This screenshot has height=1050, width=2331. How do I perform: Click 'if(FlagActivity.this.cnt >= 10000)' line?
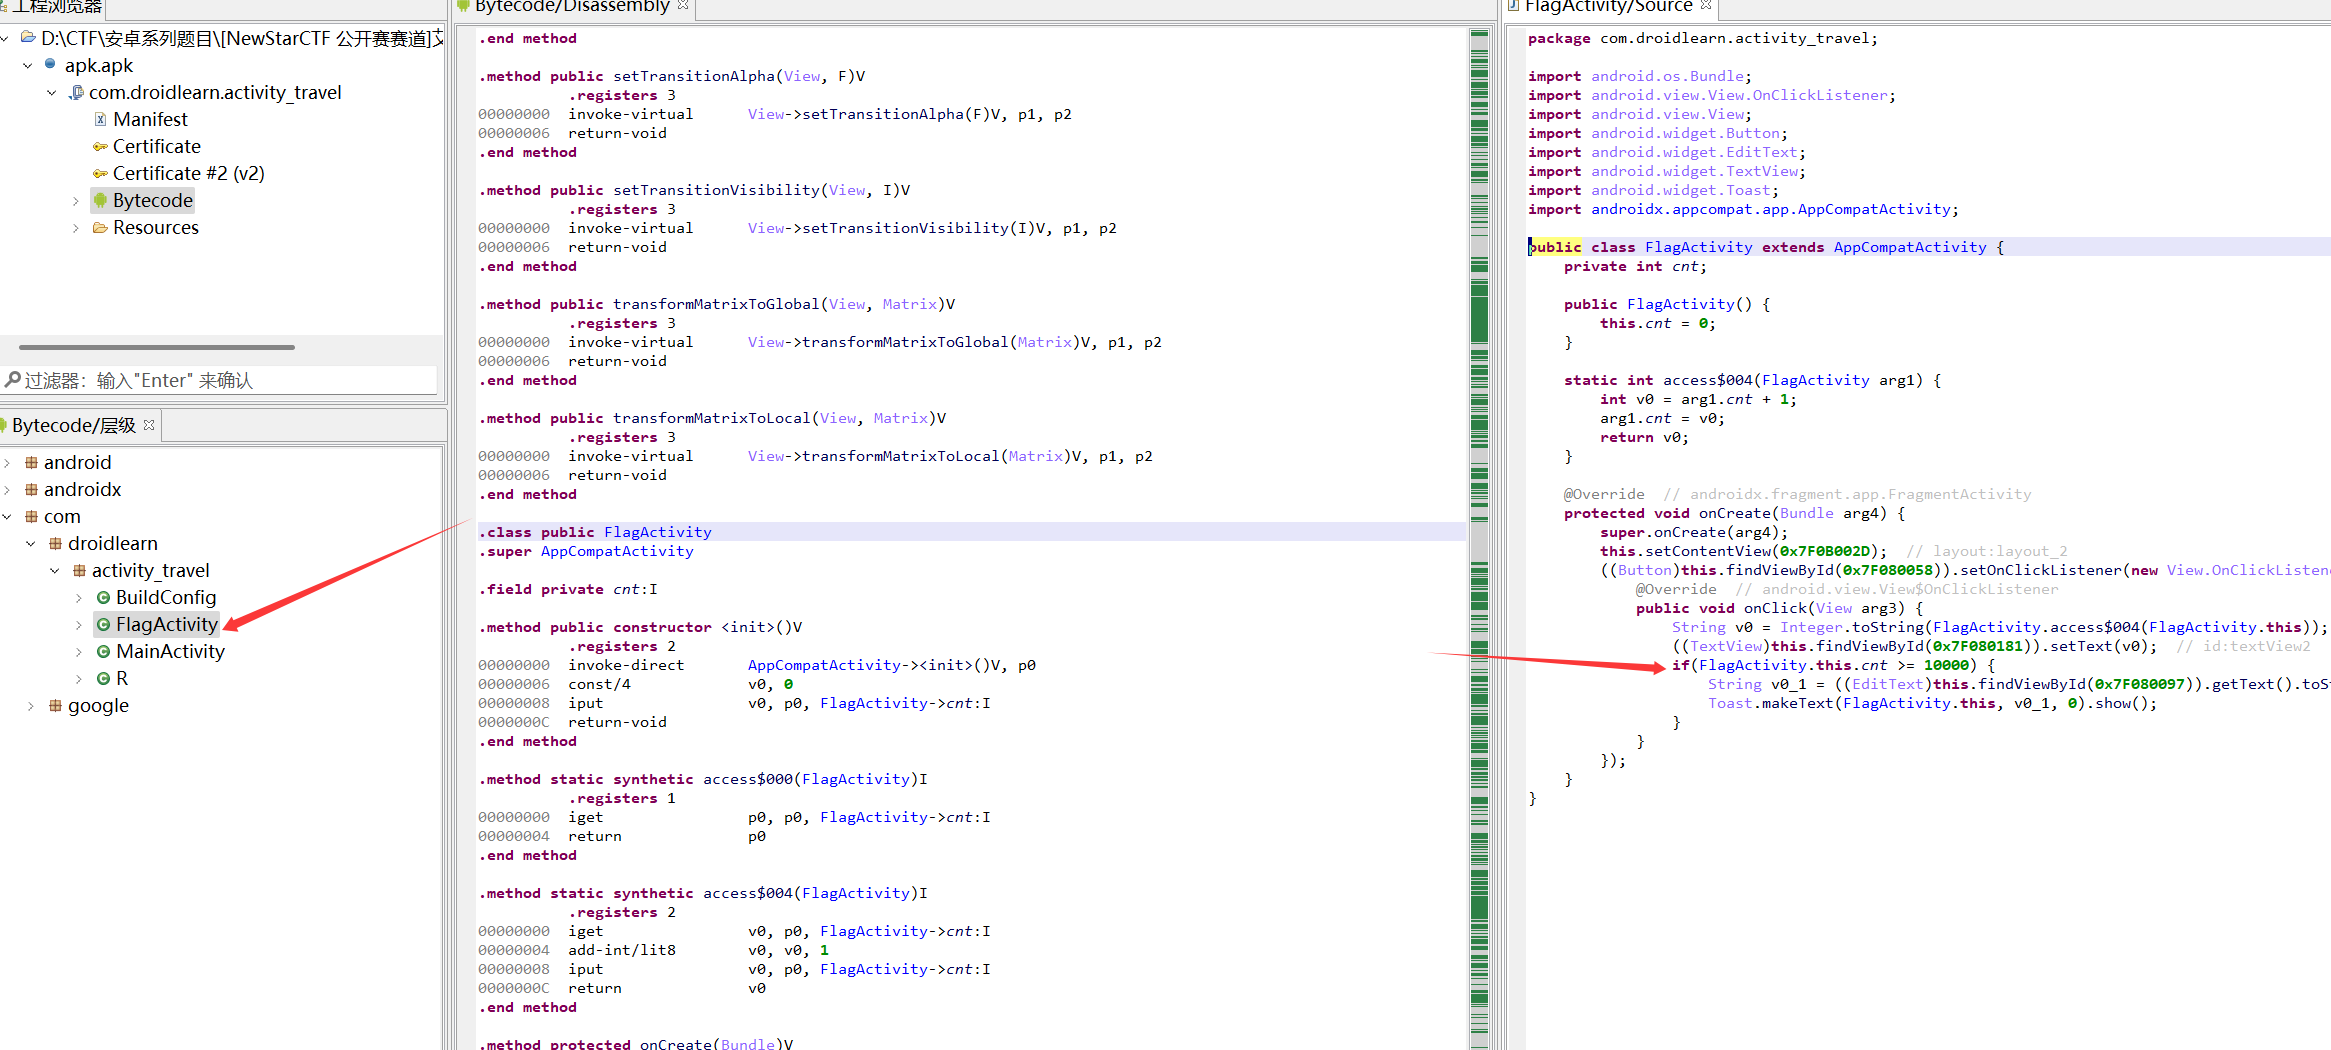click(1833, 665)
